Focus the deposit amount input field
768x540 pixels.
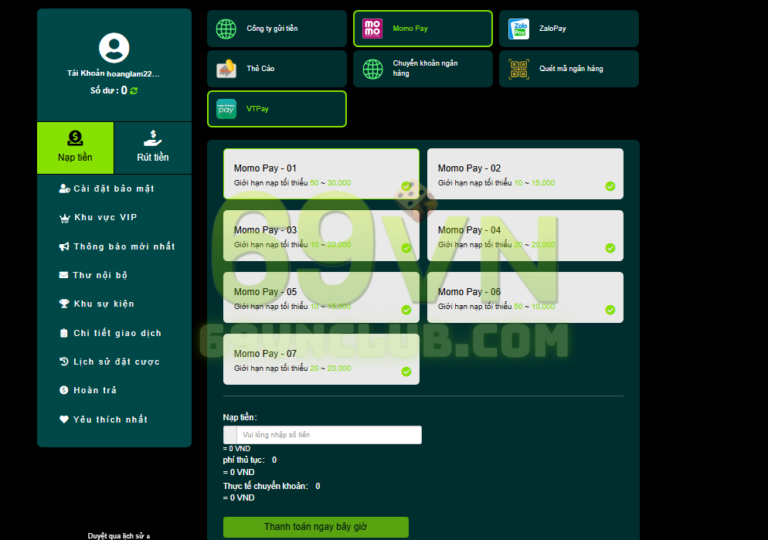pos(322,435)
